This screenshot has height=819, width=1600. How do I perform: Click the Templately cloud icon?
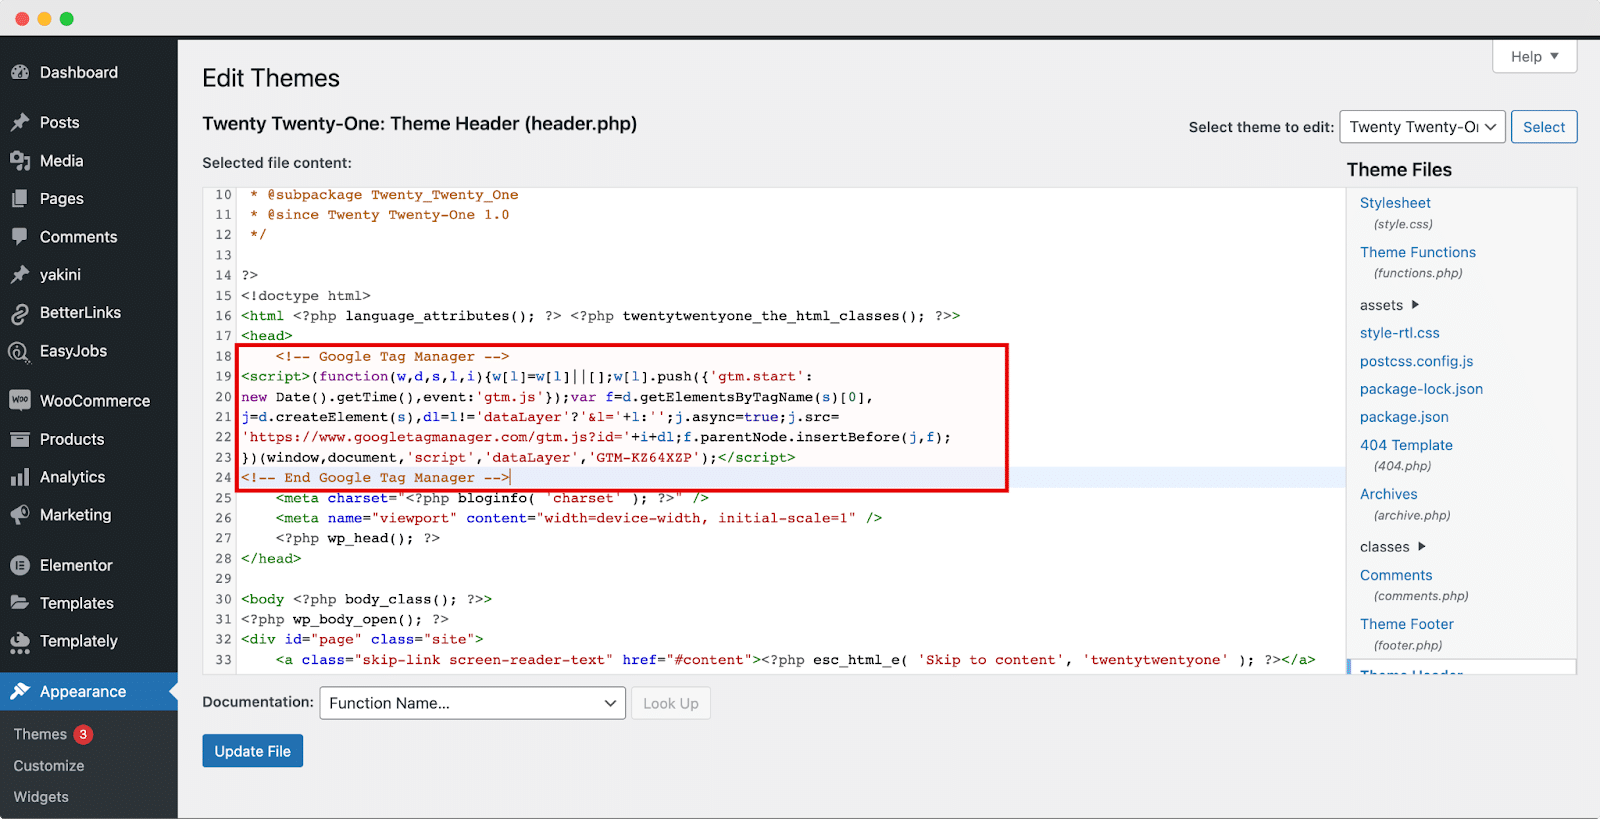tap(20, 642)
